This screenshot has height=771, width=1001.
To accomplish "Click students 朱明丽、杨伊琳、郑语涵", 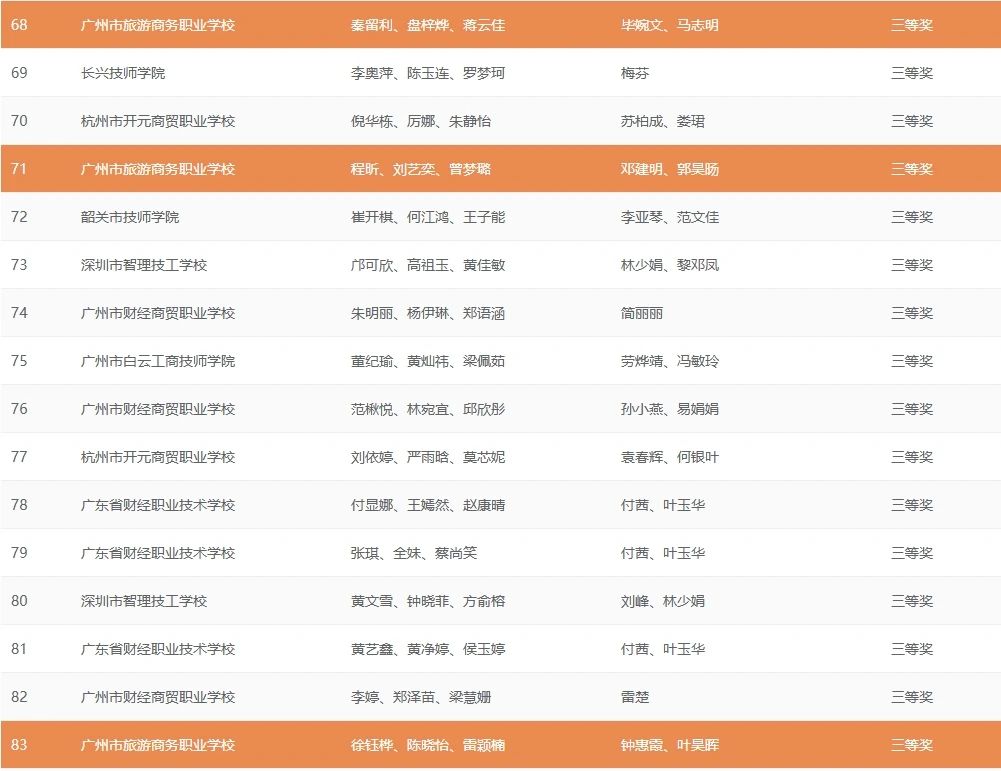I will (x=428, y=313).
